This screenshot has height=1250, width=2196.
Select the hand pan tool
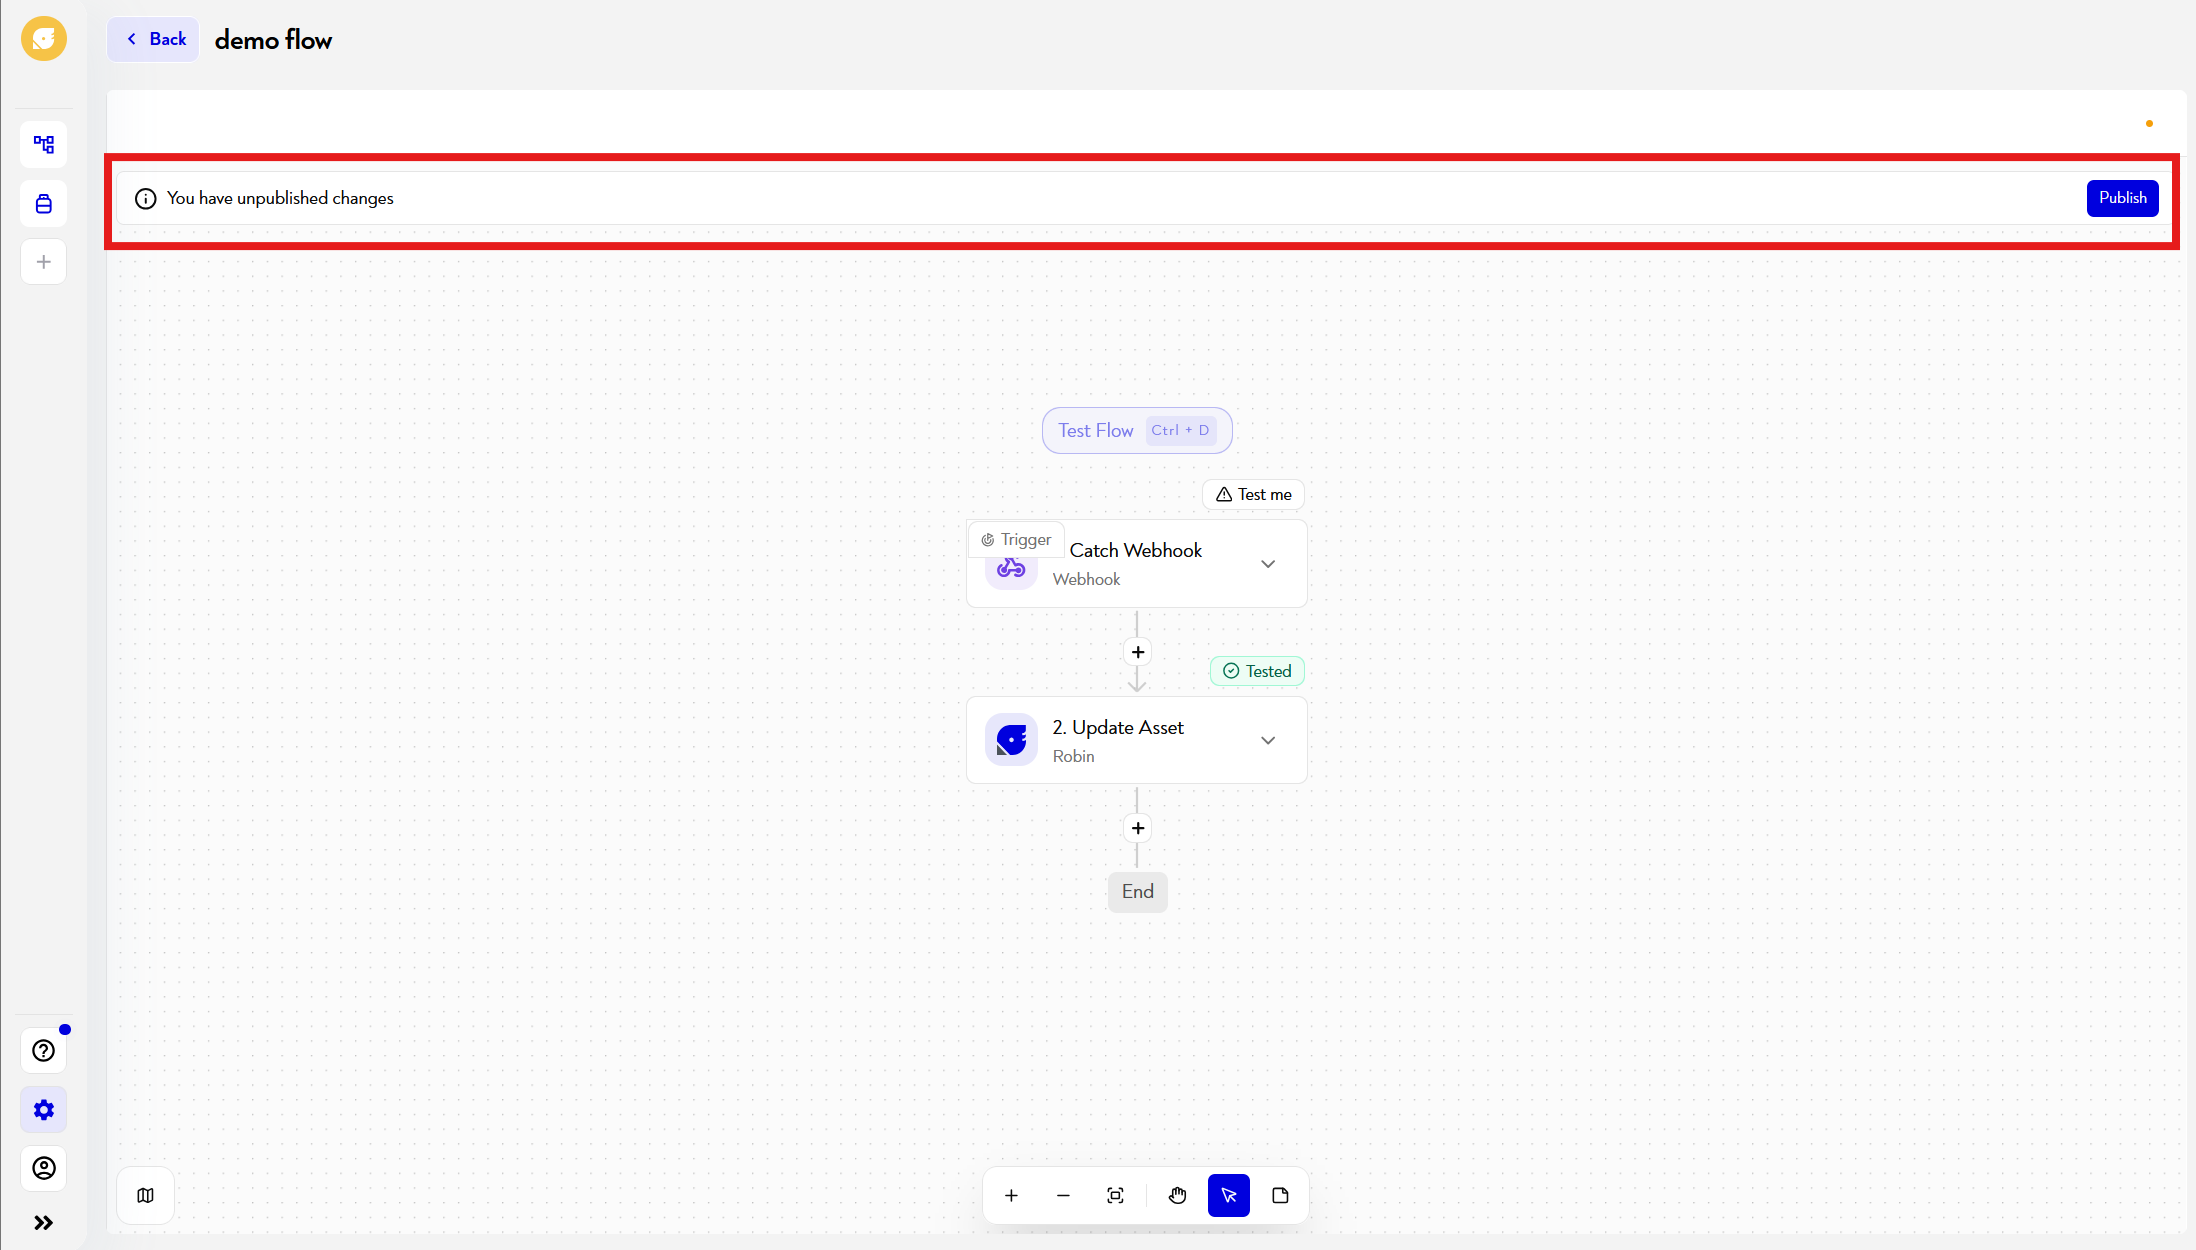click(x=1178, y=1196)
